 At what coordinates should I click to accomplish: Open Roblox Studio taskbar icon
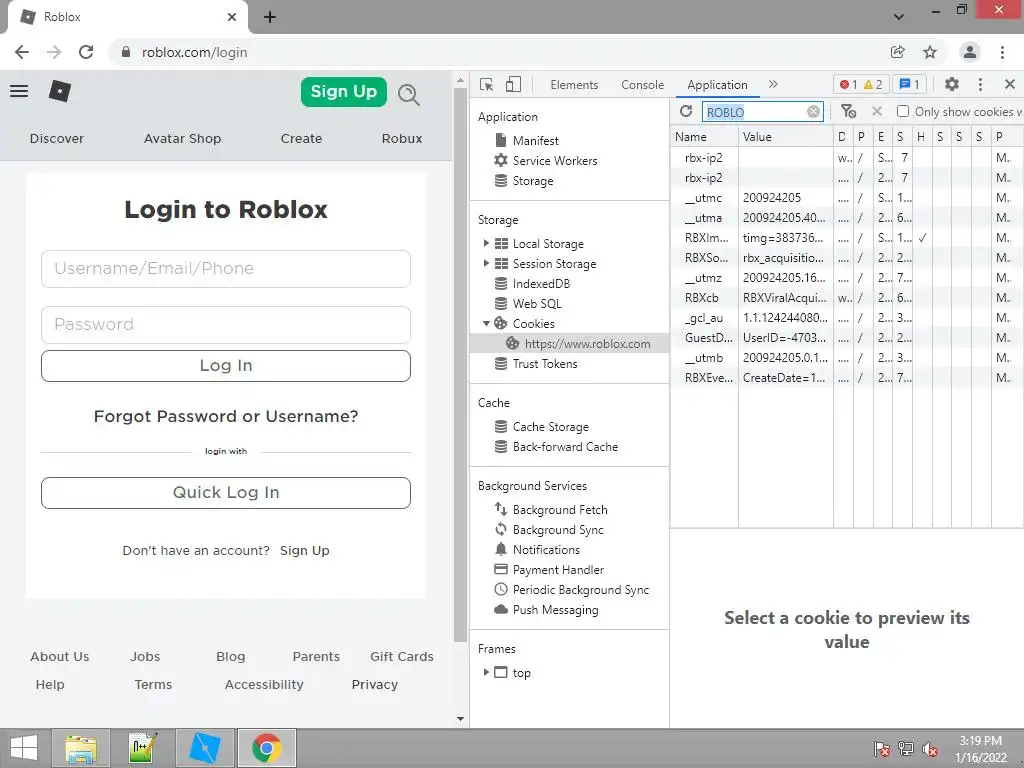pos(204,748)
